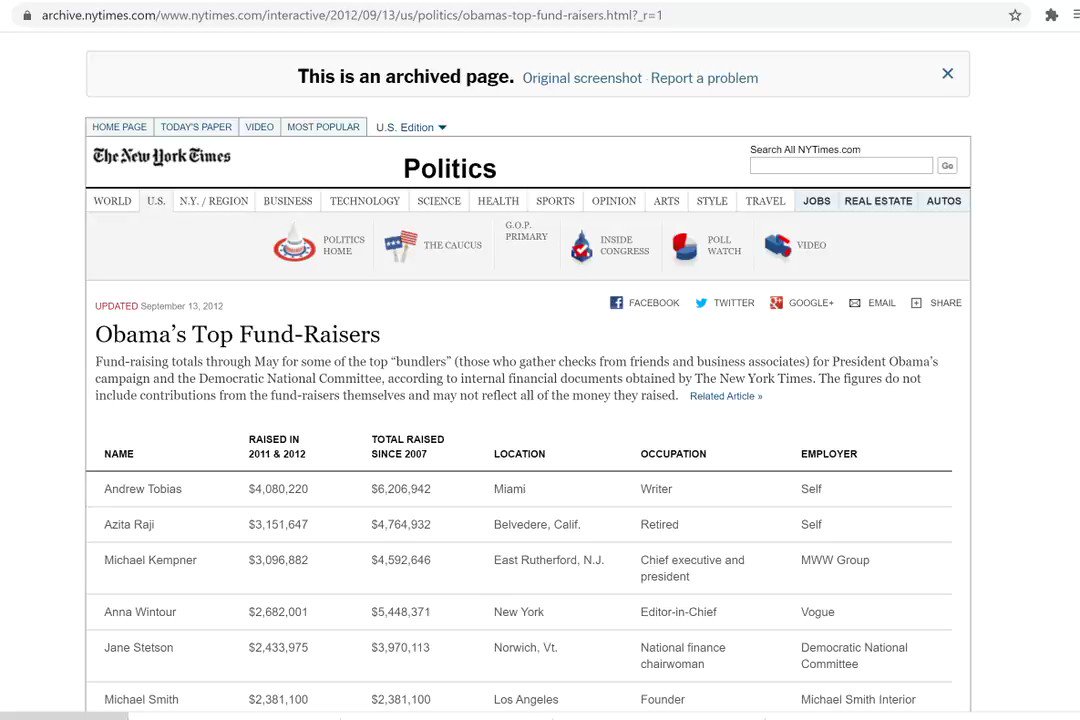Open the Inside Congress capitol icon
1080x720 pixels.
click(x=581, y=246)
